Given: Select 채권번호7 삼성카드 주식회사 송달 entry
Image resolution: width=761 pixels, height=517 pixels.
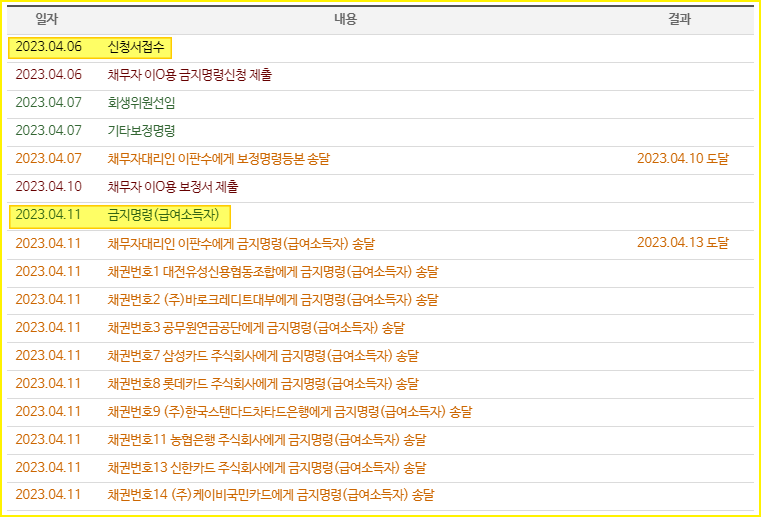Looking at the screenshot, I should [x=263, y=356].
